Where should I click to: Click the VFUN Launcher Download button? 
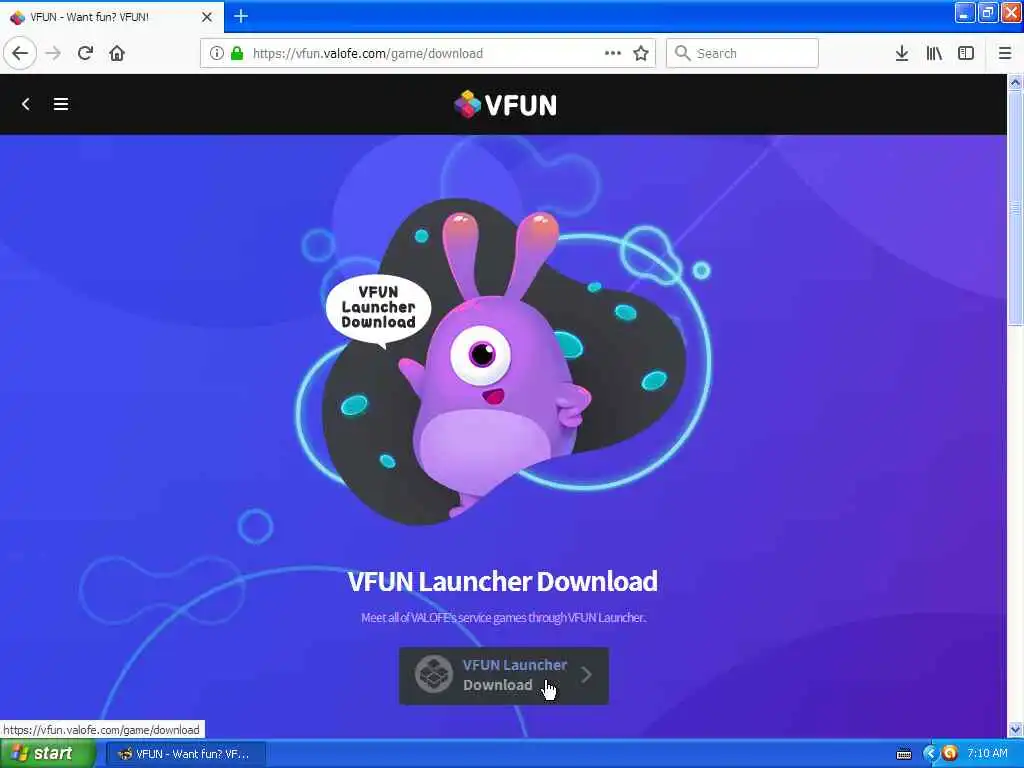[x=504, y=675]
